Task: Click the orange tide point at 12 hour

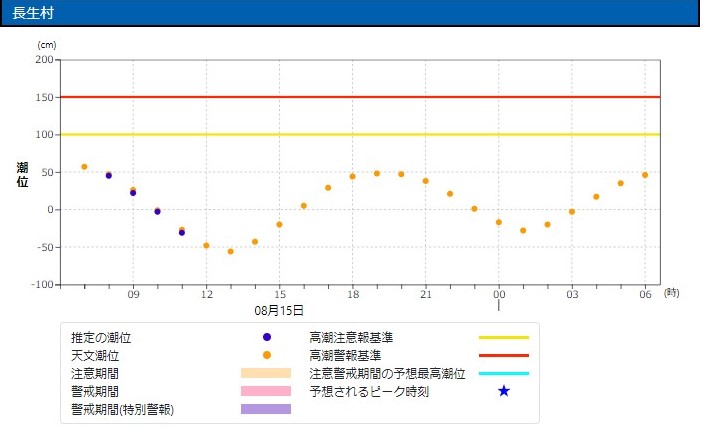Action: click(206, 246)
